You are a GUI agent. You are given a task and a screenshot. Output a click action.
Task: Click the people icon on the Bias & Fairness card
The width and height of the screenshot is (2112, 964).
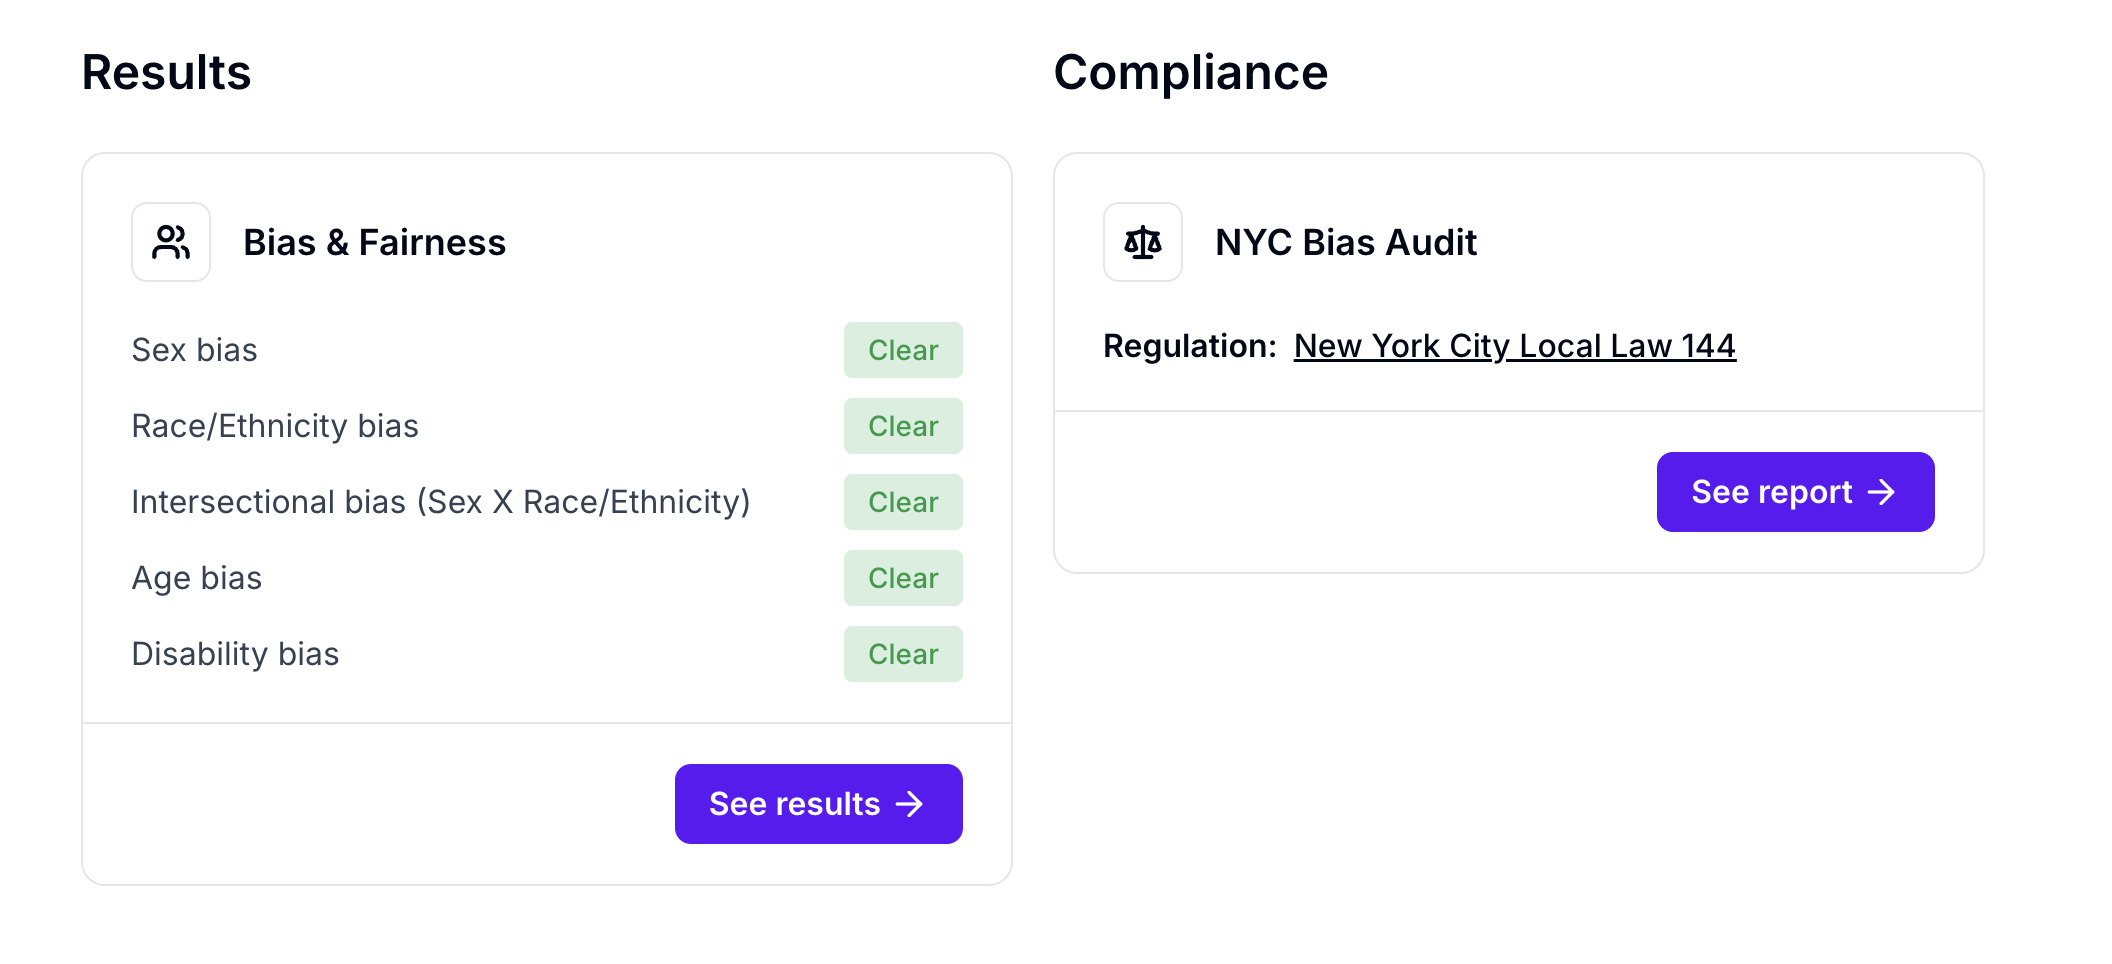pos(171,241)
